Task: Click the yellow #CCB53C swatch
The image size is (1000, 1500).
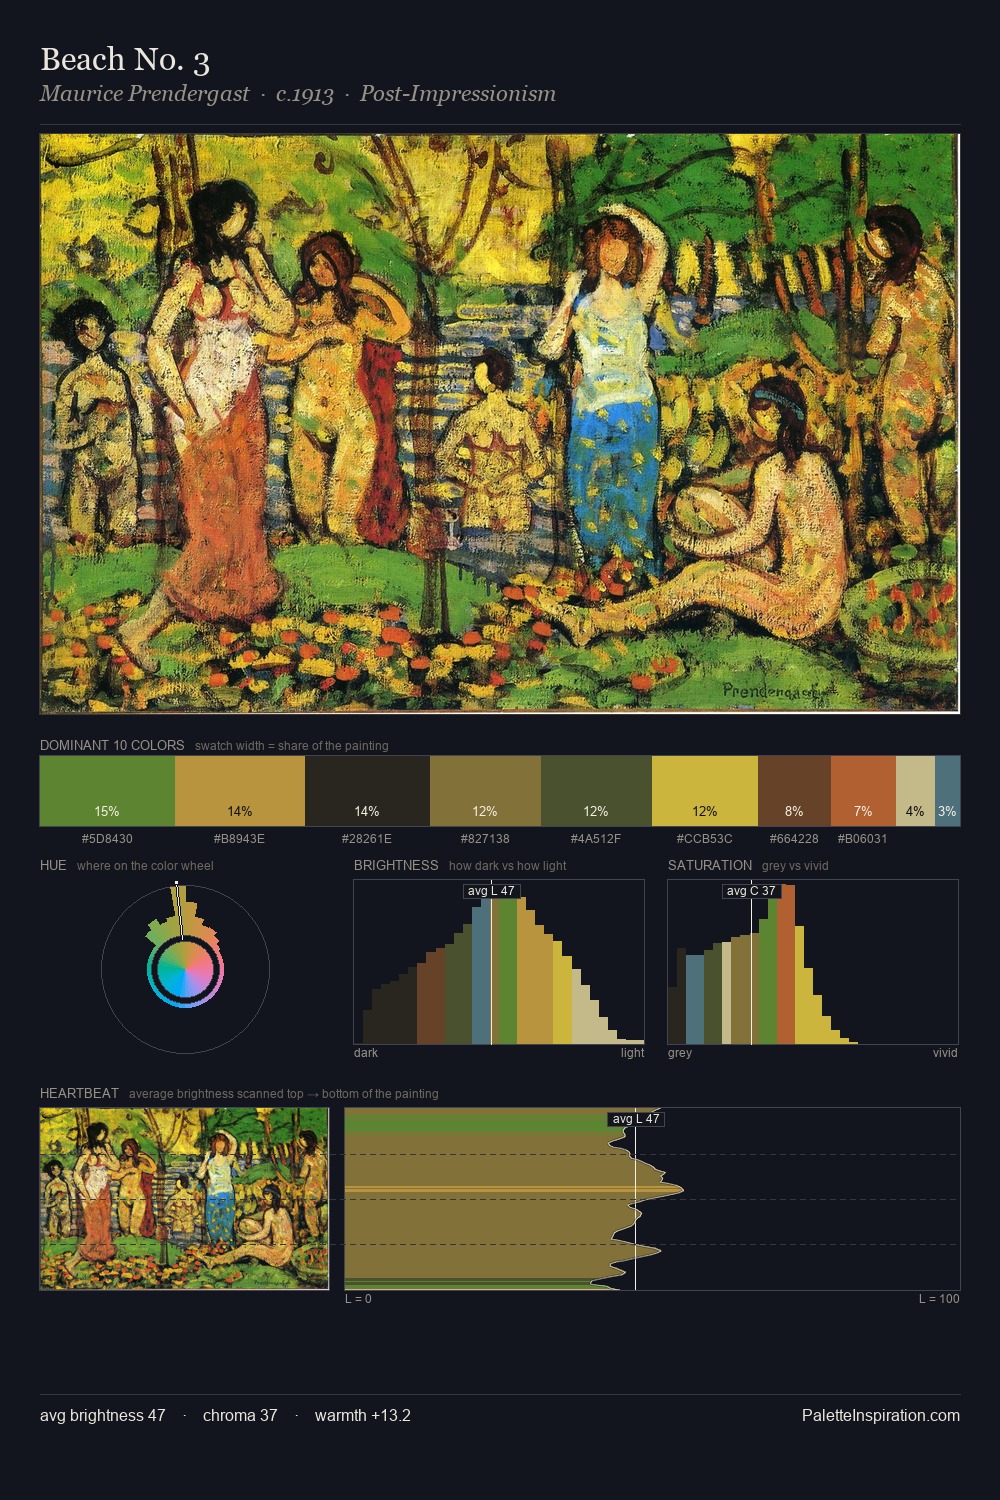Action: [x=705, y=791]
